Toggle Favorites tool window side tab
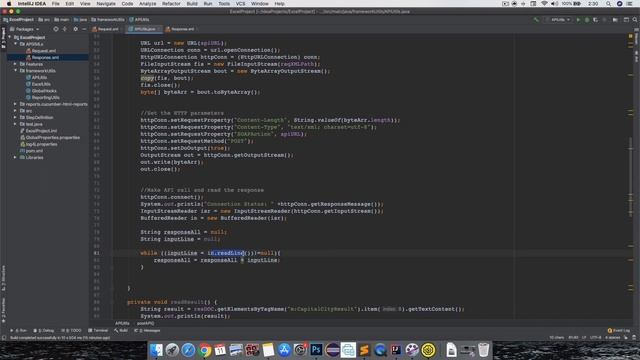 4,311
